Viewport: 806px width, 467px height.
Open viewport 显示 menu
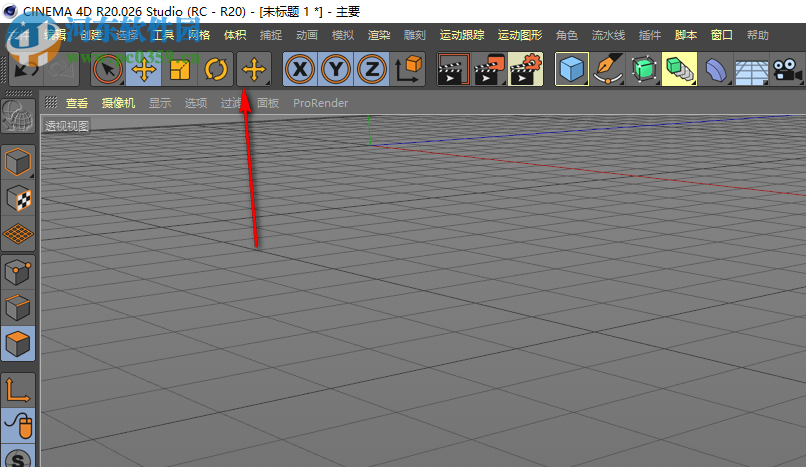pyautogui.click(x=160, y=103)
